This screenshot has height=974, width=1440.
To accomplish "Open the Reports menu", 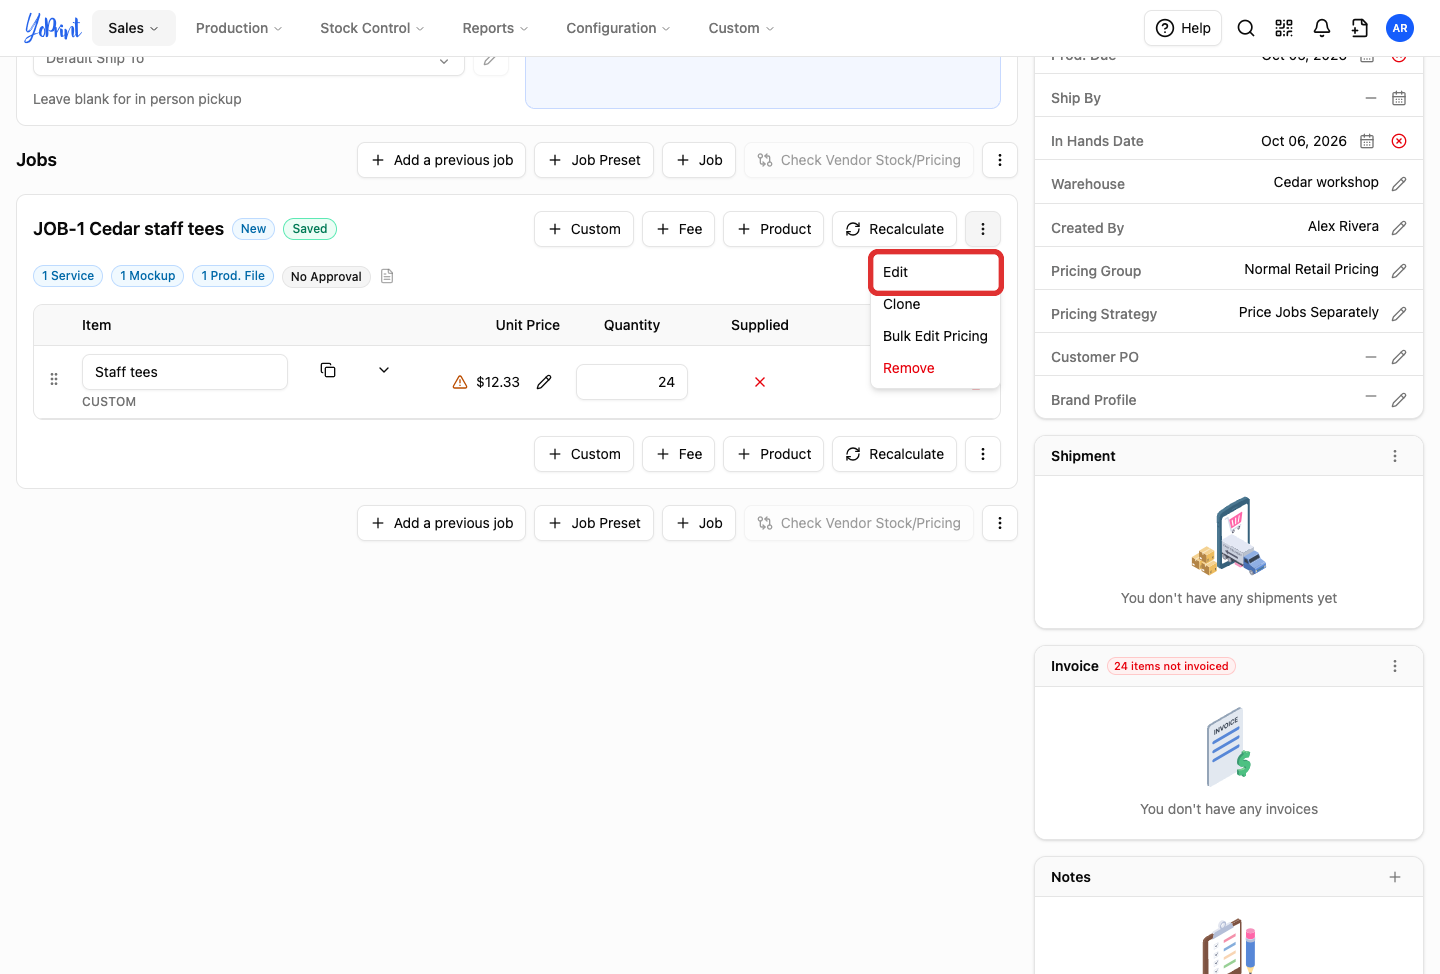I will pyautogui.click(x=495, y=28).
